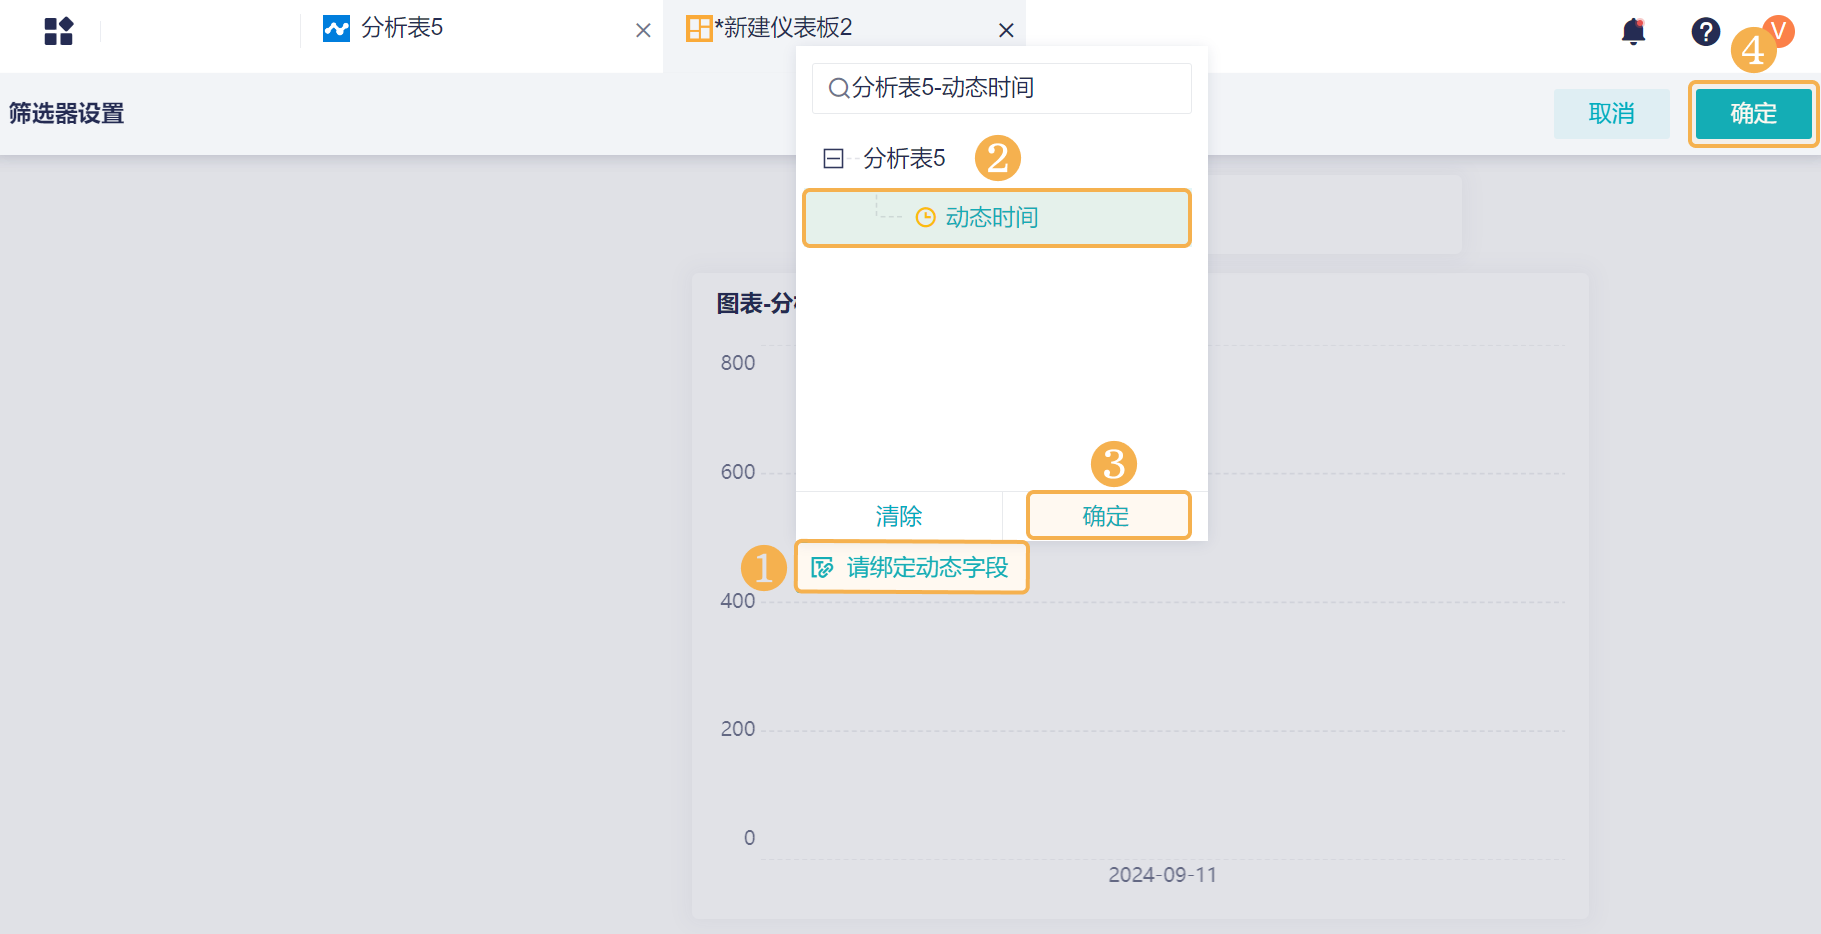Viewport: 1821px width, 934px height.
Task: Close the 新建仪表板2 tab
Action: pos(1006,31)
